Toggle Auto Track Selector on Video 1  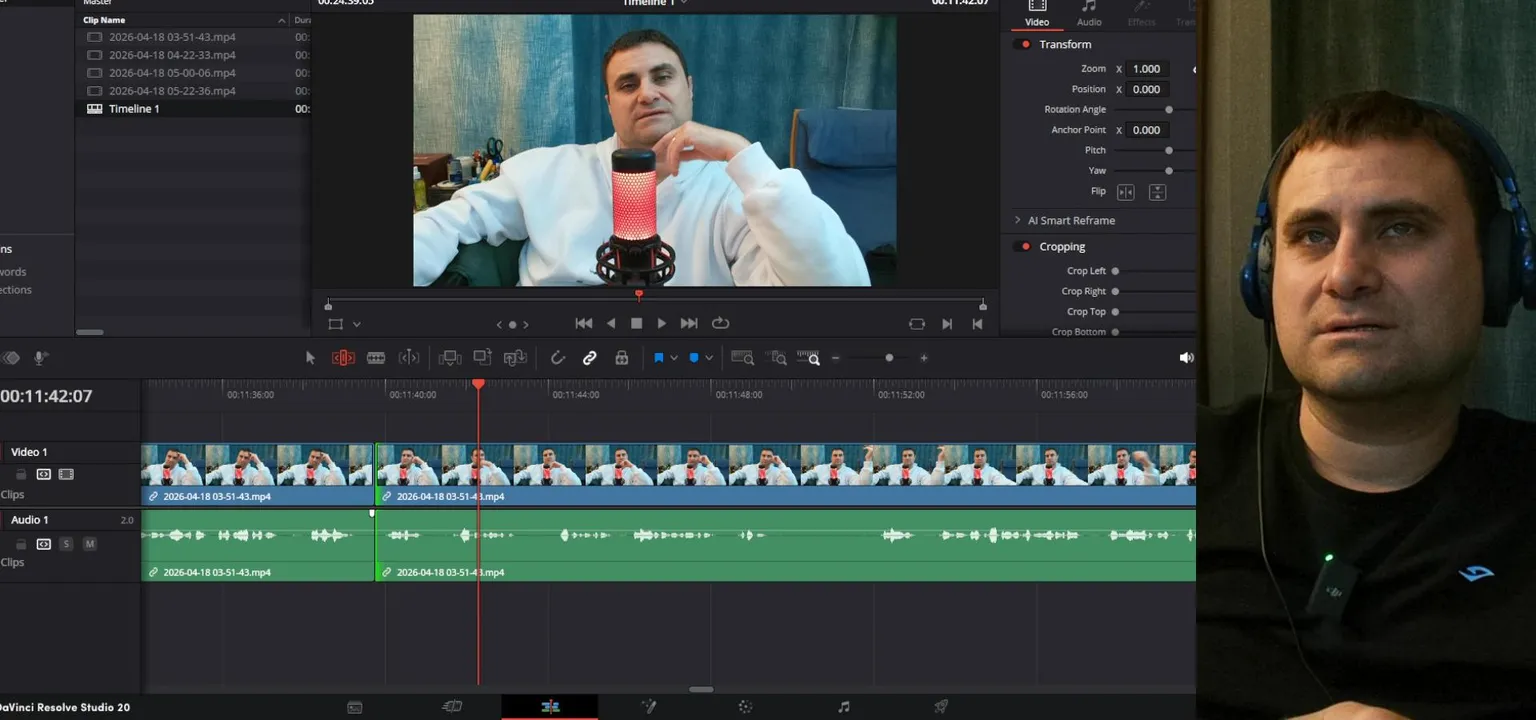coord(44,474)
